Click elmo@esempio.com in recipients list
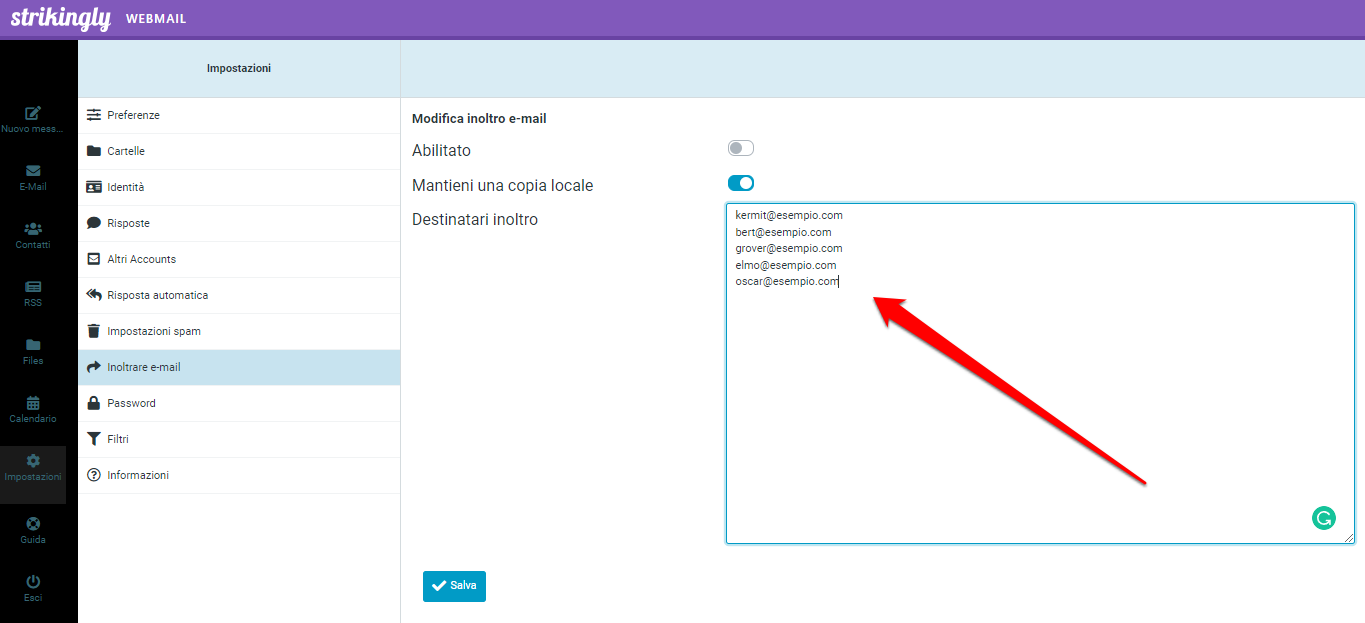This screenshot has height=623, width=1365. tap(785, 265)
